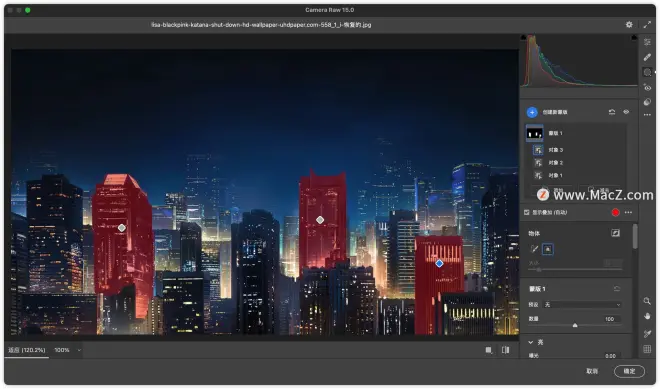Open the sidebar more options ellipsis
The width and height of the screenshot is (660, 389).
click(x=647, y=115)
